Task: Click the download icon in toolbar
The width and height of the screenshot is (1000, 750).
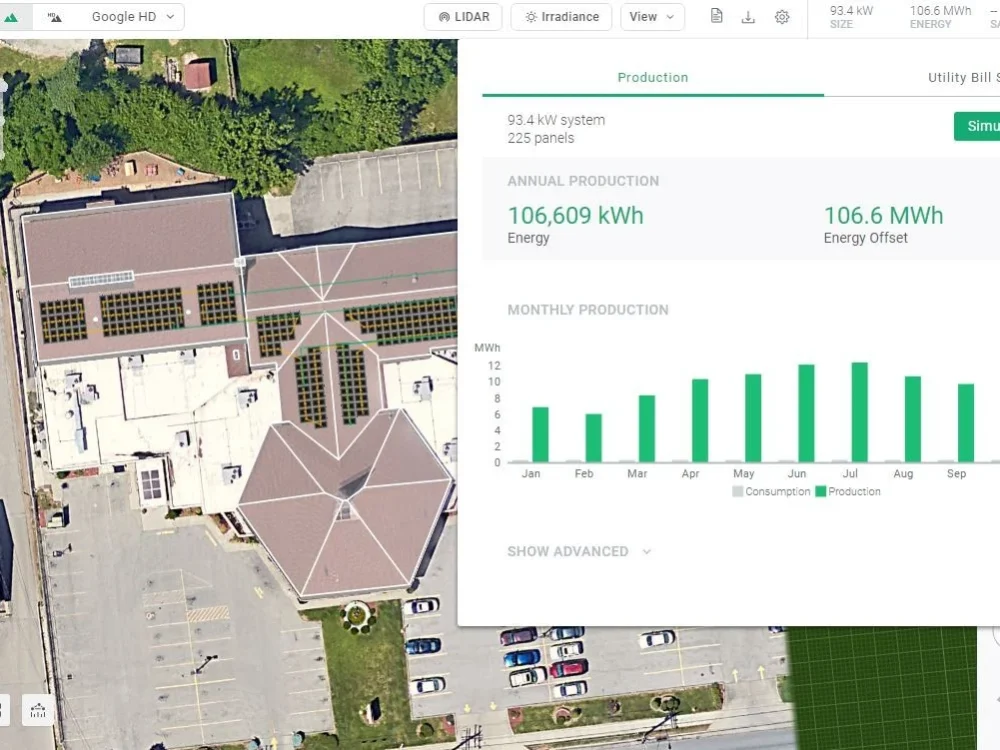Action: pos(748,17)
